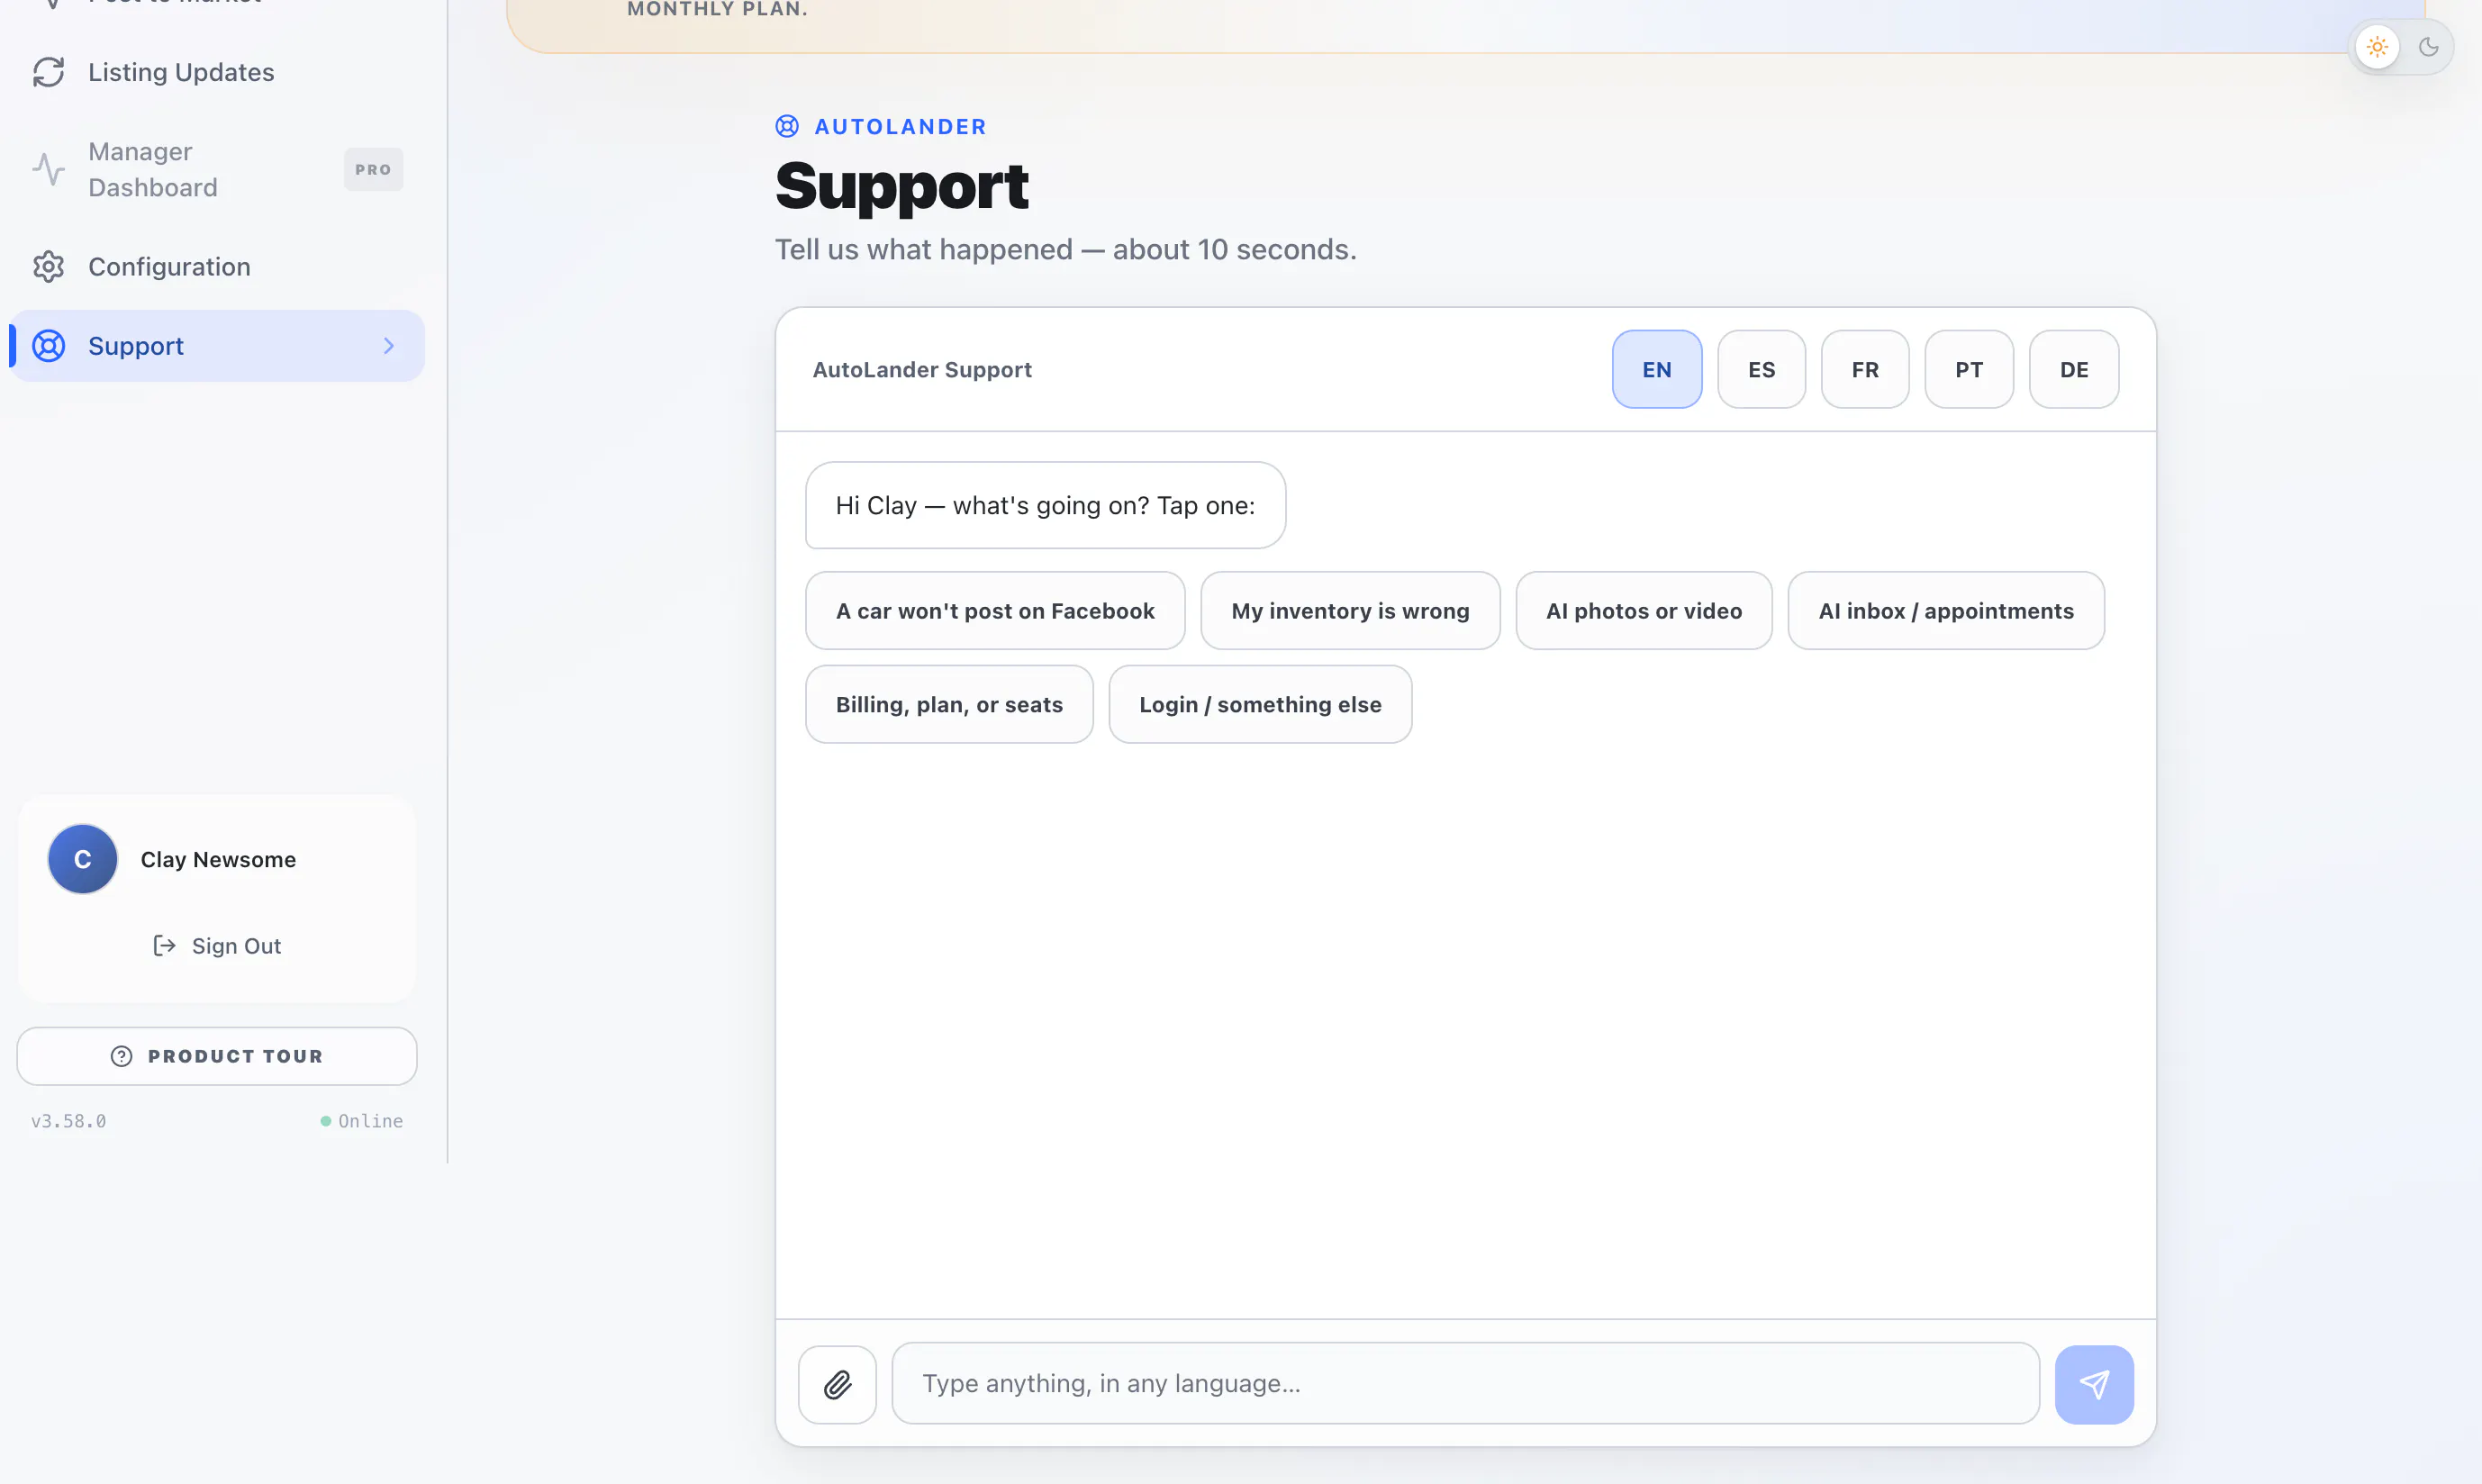Open Manager Dashboard menu item

[217, 169]
